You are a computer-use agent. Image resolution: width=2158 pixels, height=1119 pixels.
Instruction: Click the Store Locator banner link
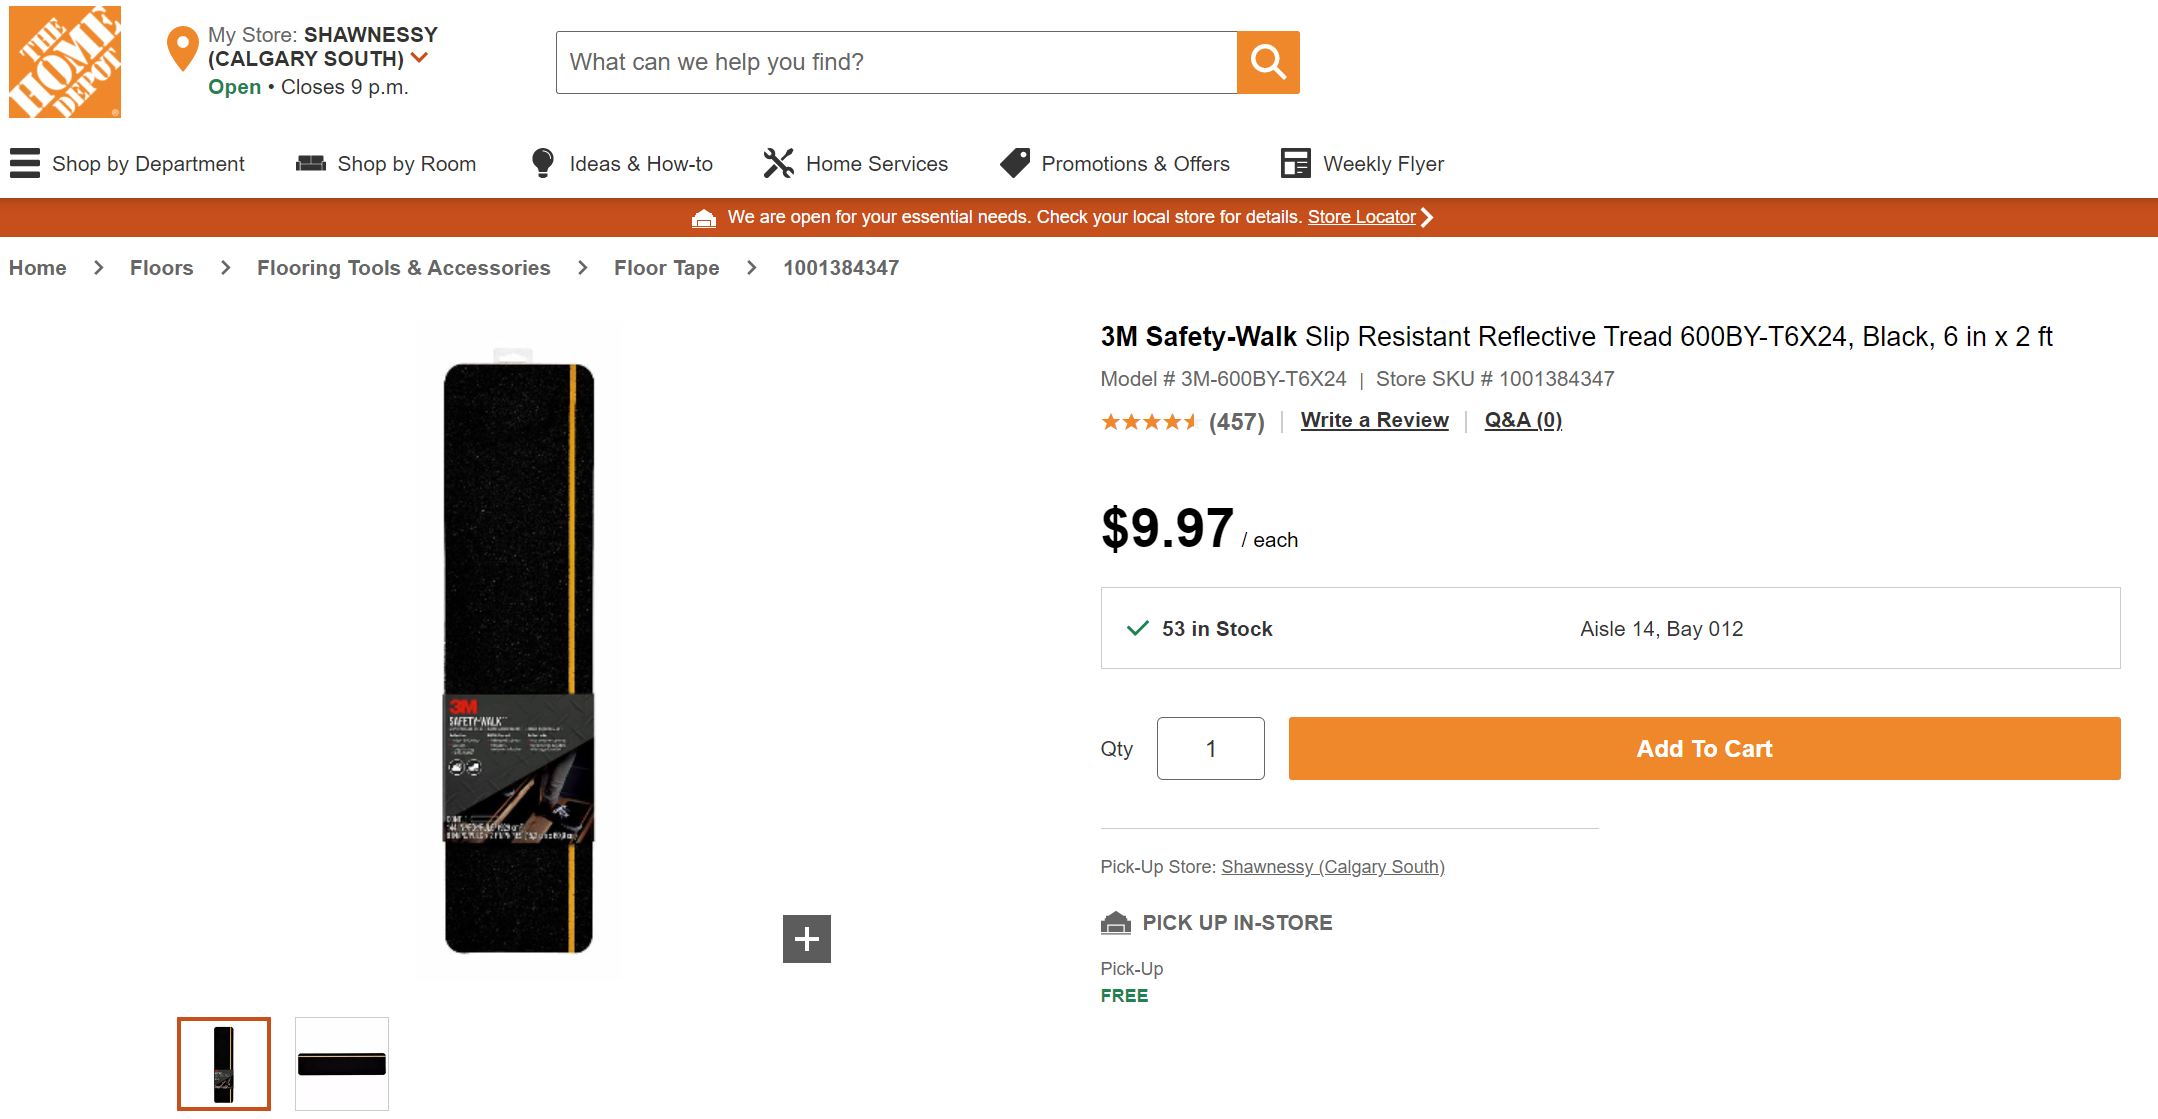(x=1361, y=217)
